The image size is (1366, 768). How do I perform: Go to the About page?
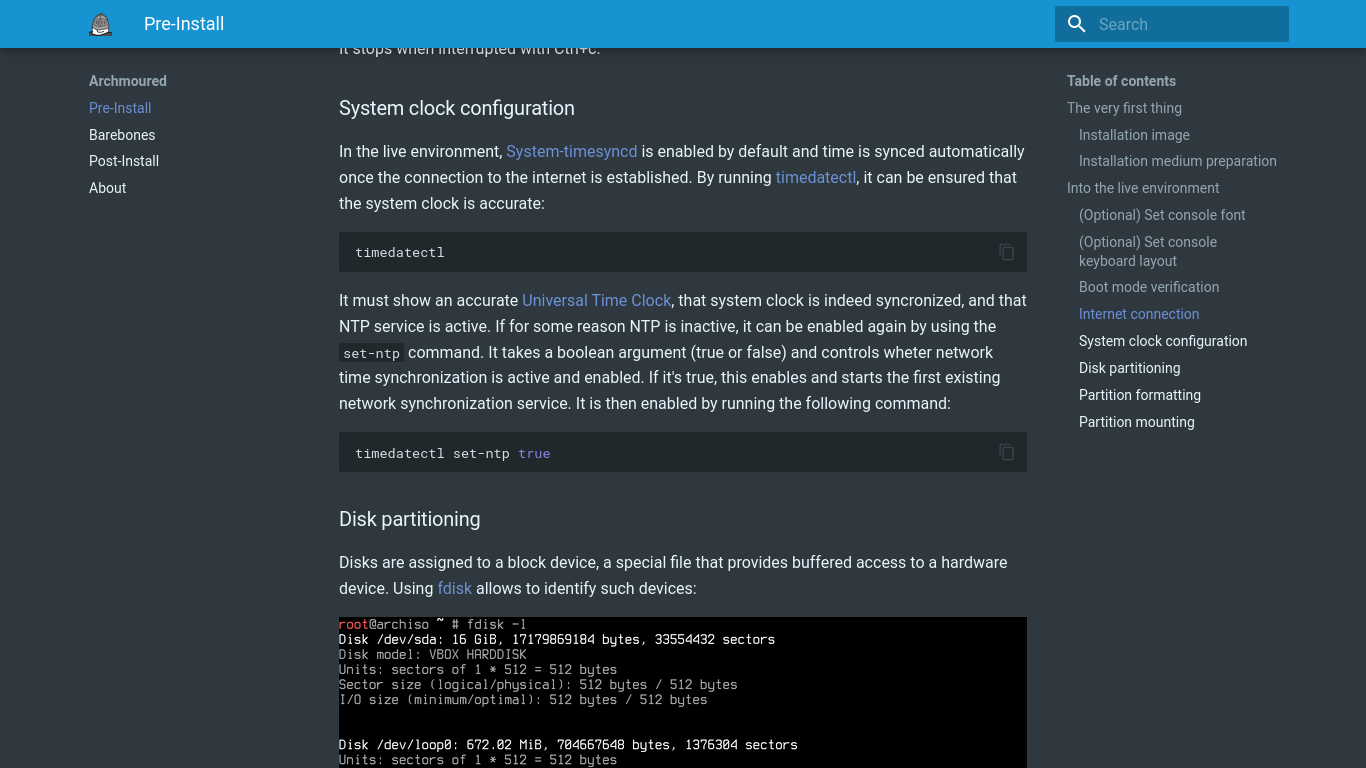(108, 188)
